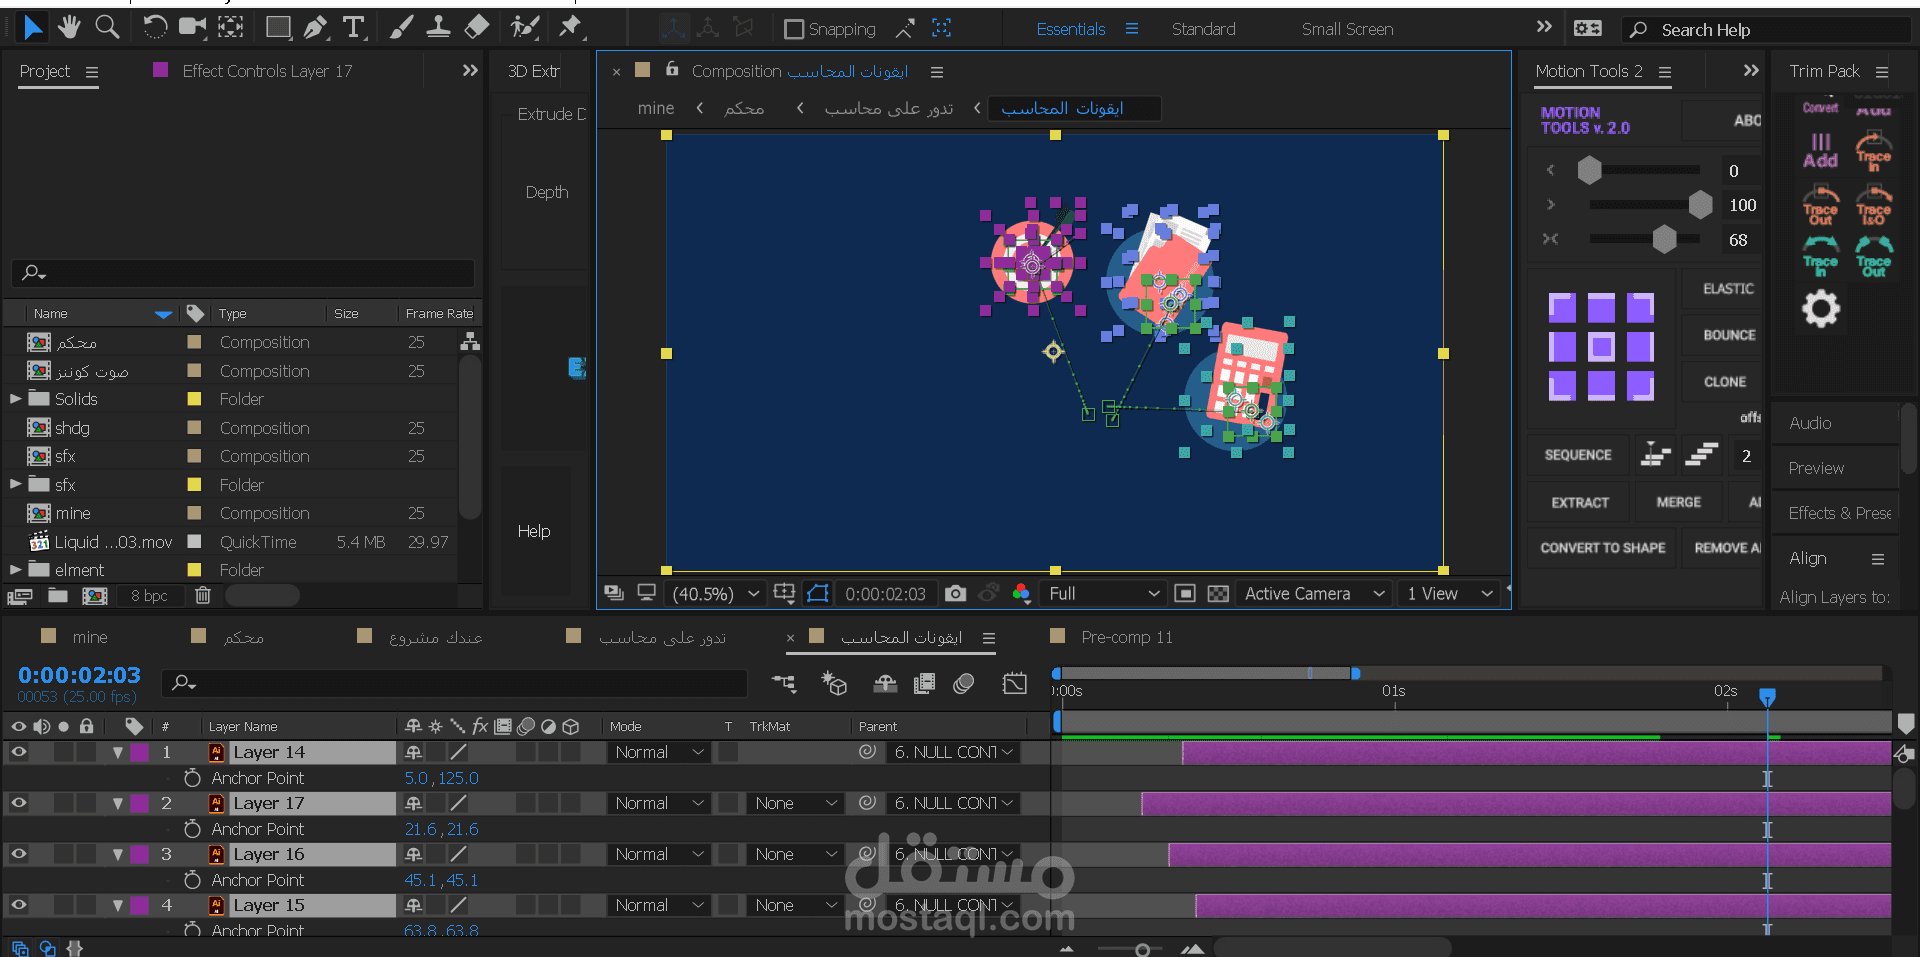The width and height of the screenshot is (1920, 957).
Task: Switch to the Standard workspace
Action: [1203, 29]
